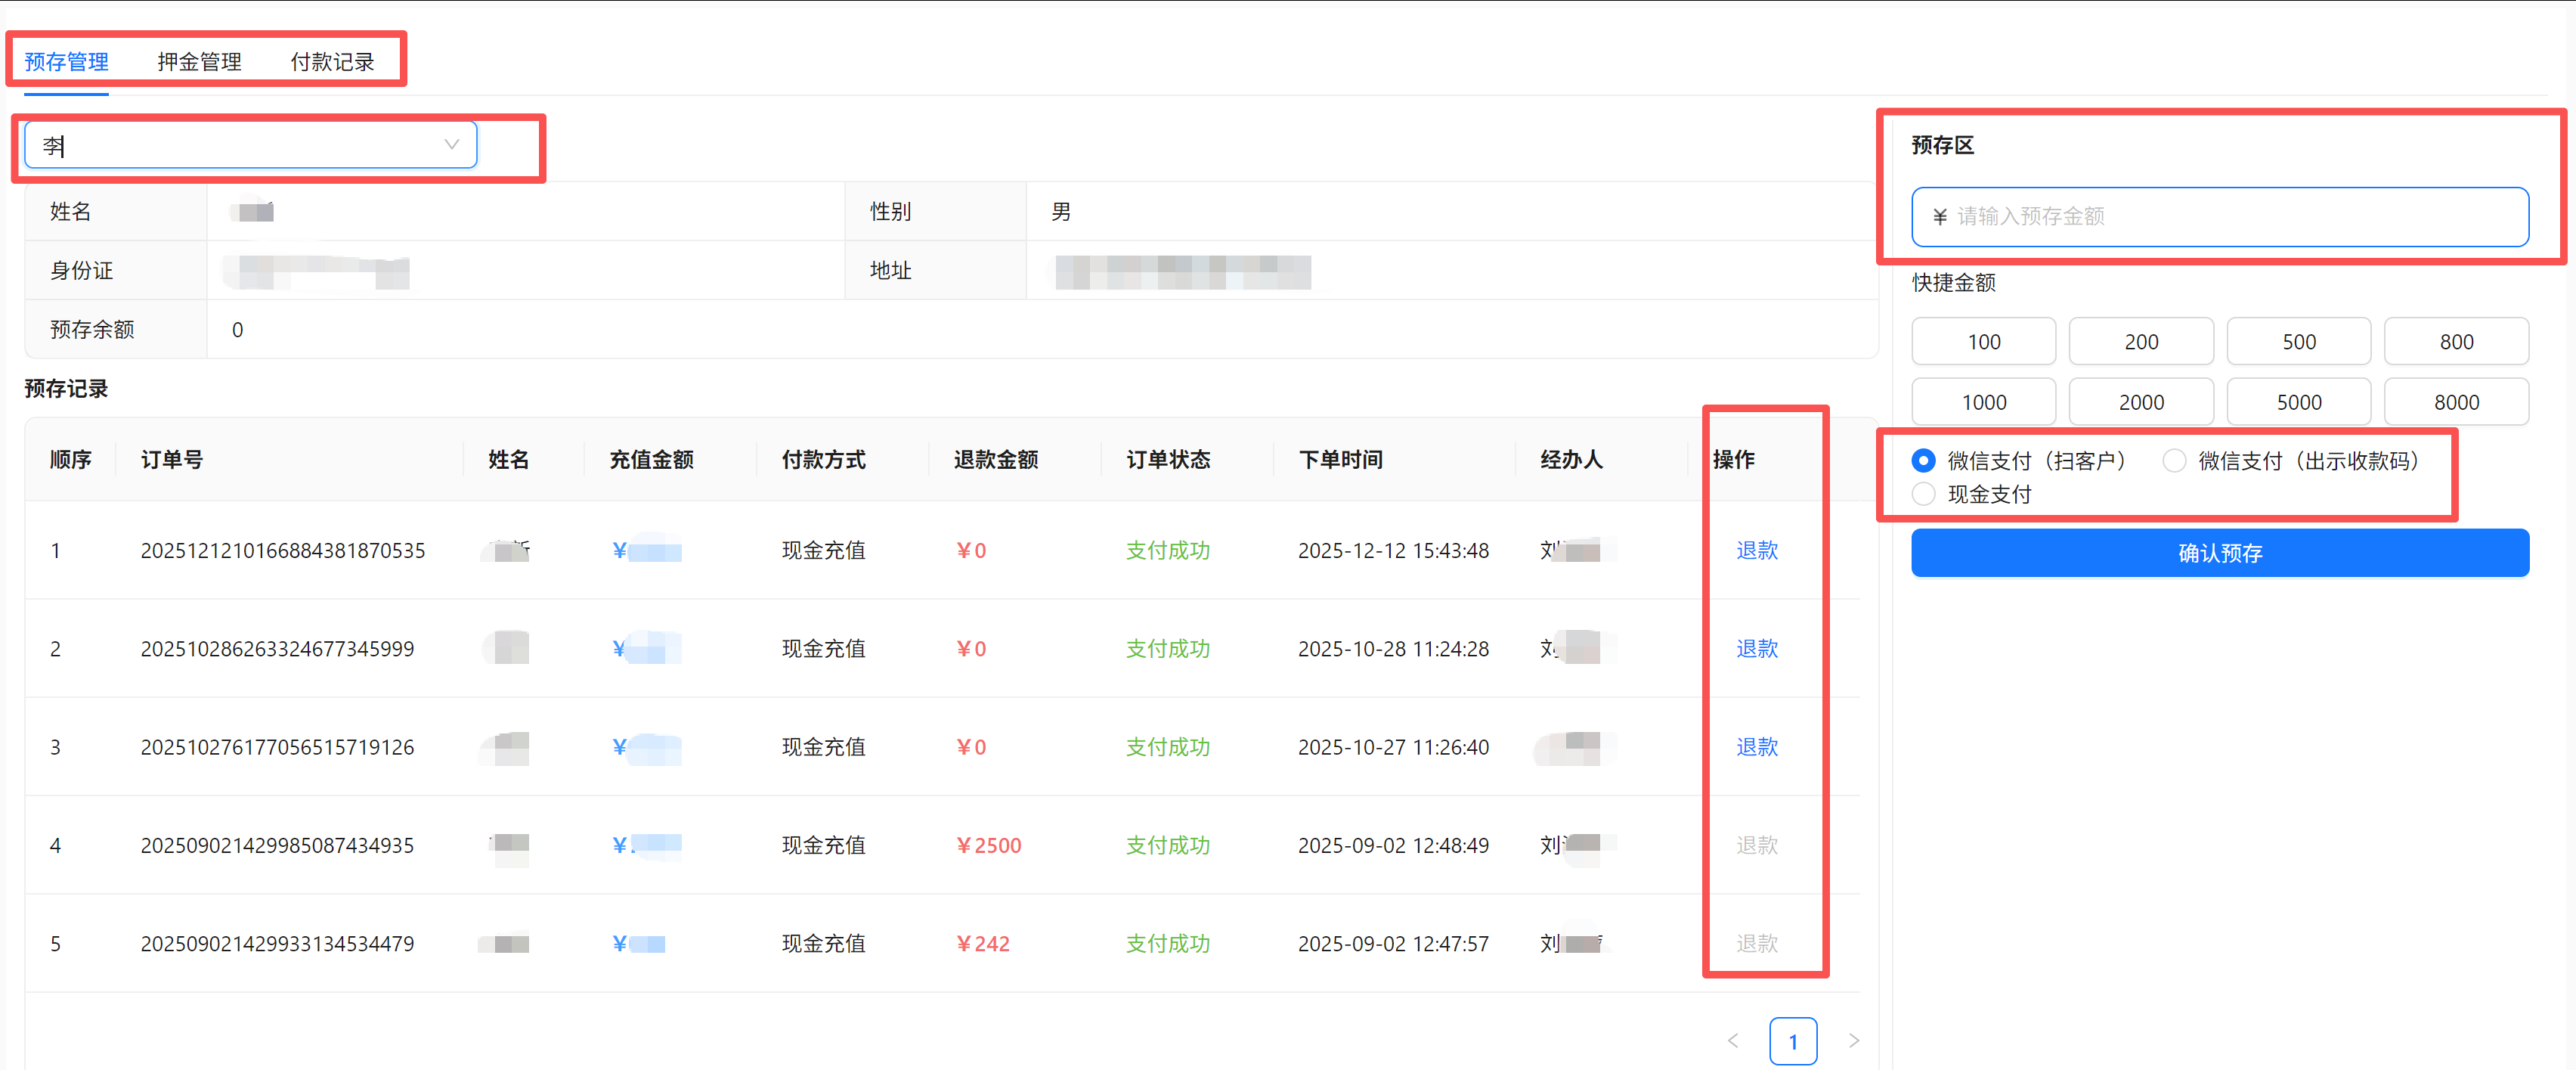Click 退款 for the 2025-10-28 order
Screen dimensions: 2576x1070
tap(1756, 648)
